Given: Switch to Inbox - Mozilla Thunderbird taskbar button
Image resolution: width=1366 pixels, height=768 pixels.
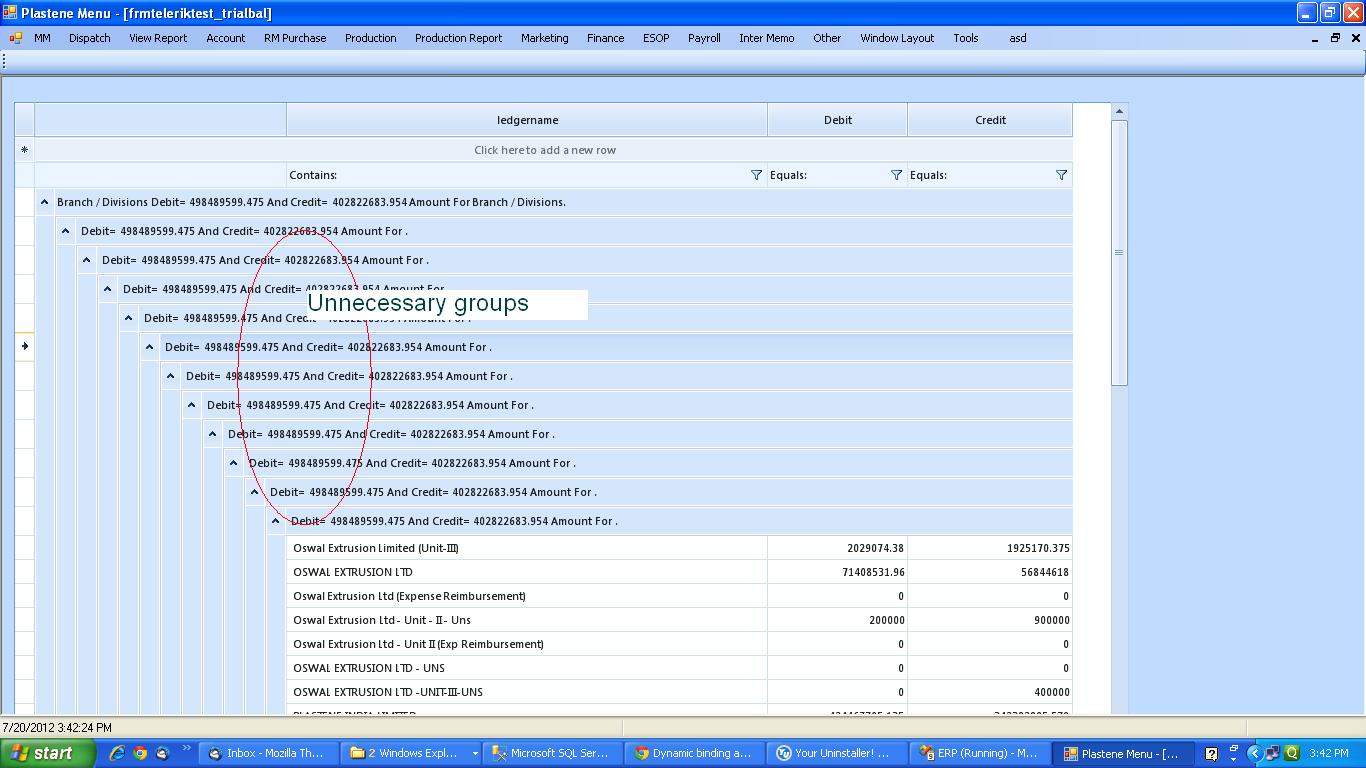Looking at the screenshot, I should coord(268,753).
